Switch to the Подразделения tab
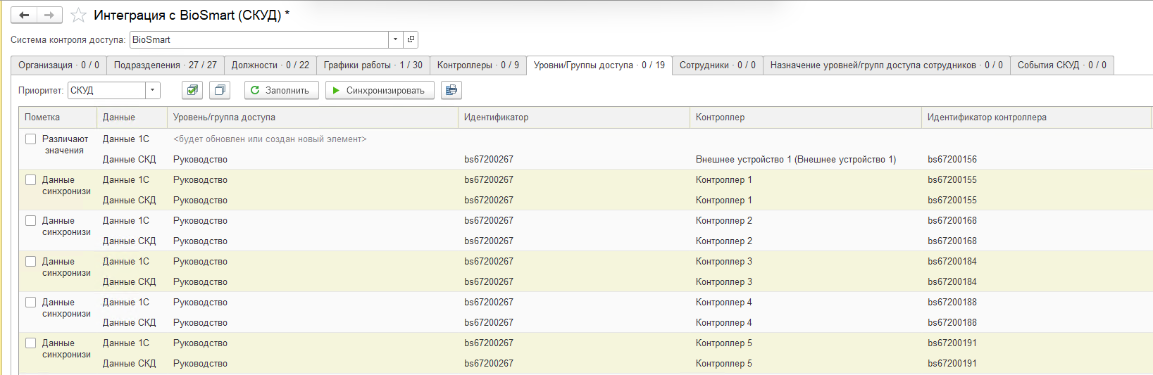Screen dimensions: 1153x375 tap(165, 65)
